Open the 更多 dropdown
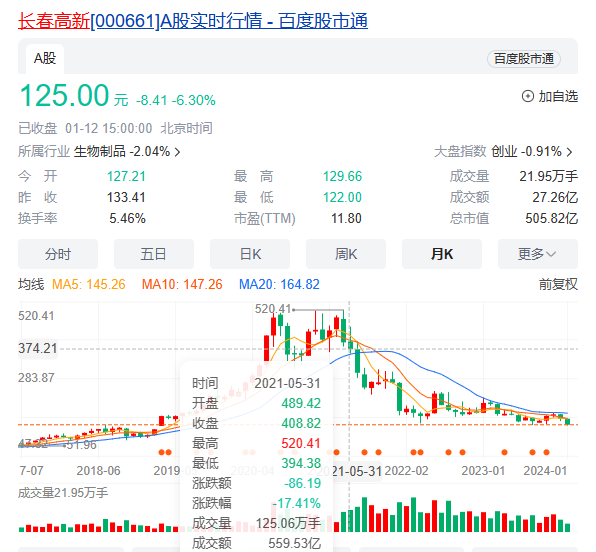Screen dimensions: 596x552 538,254
